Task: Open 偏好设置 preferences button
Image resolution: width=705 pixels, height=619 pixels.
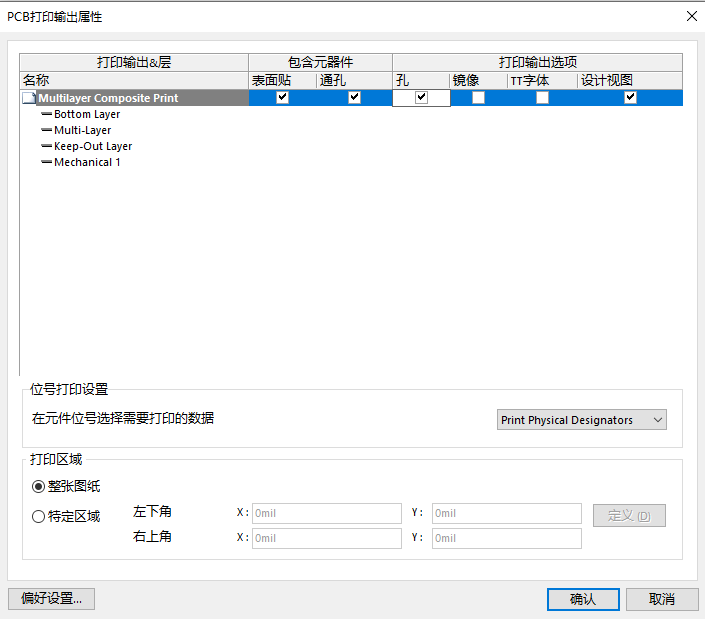Action: 51,599
